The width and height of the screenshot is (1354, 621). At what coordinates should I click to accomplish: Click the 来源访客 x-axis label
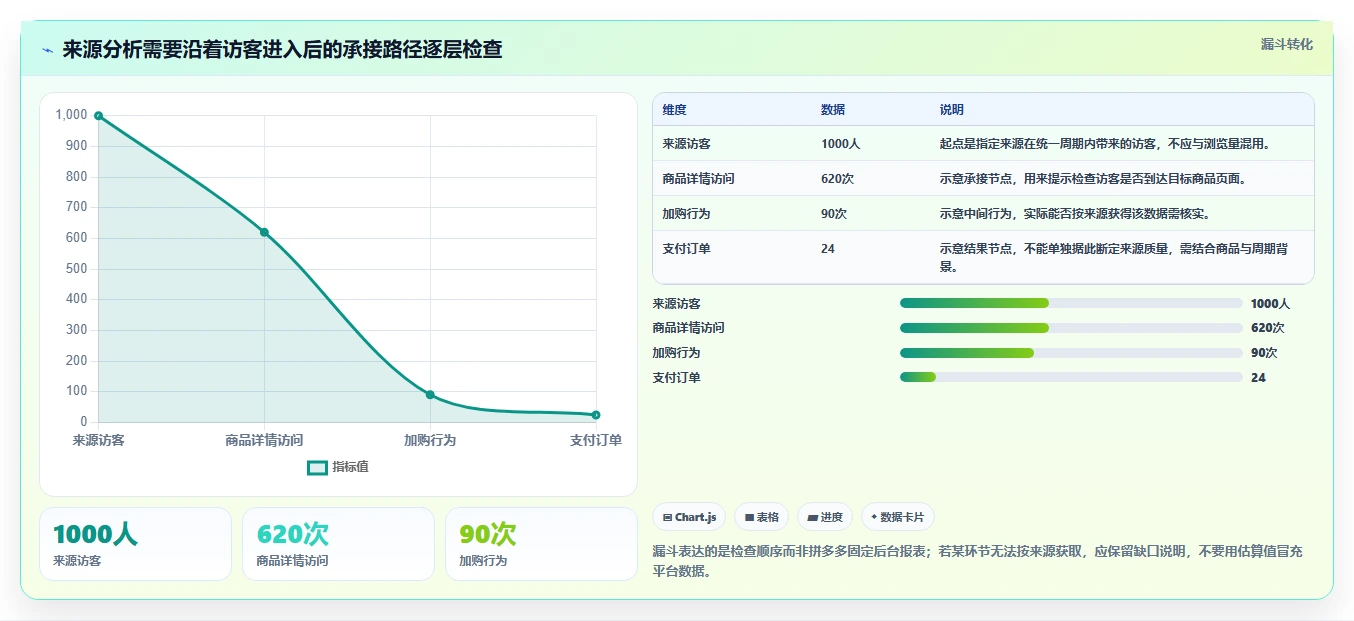click(98, 440)
